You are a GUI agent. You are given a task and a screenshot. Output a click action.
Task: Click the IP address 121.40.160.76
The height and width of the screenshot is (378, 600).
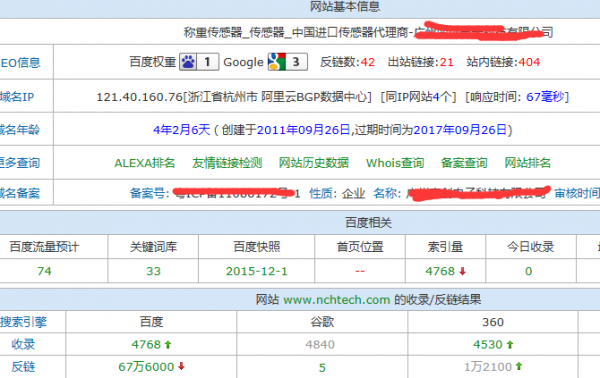(x=140, y=97)
